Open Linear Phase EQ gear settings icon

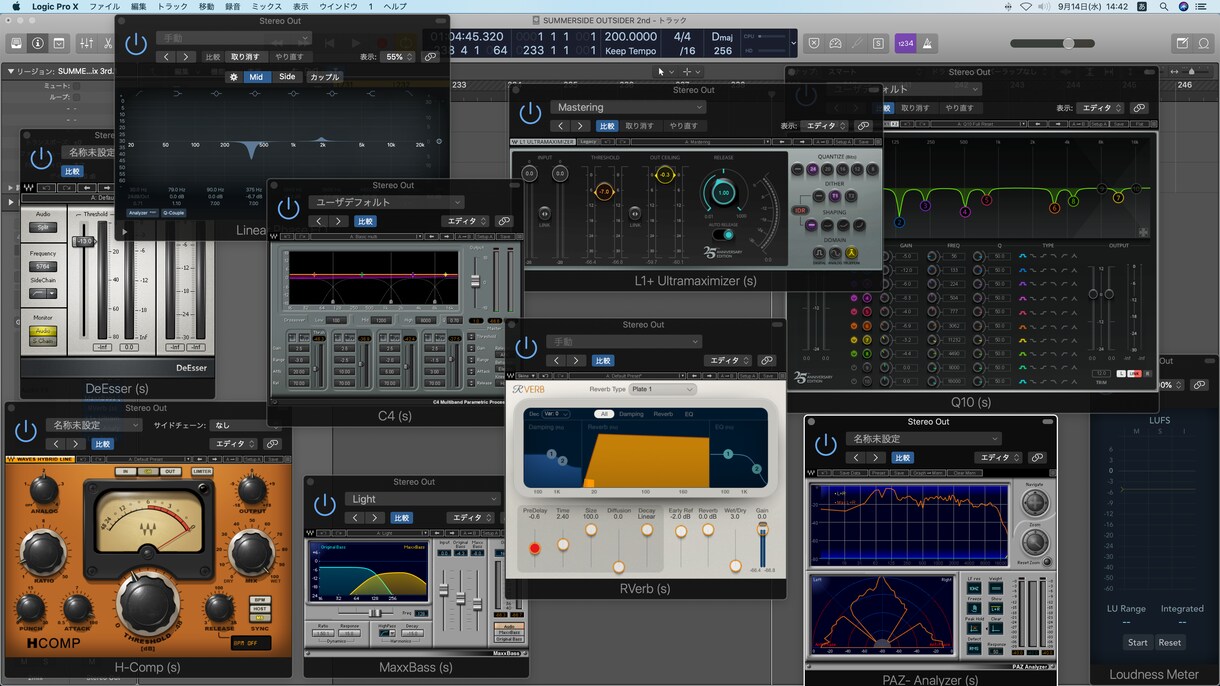(234, 77)
